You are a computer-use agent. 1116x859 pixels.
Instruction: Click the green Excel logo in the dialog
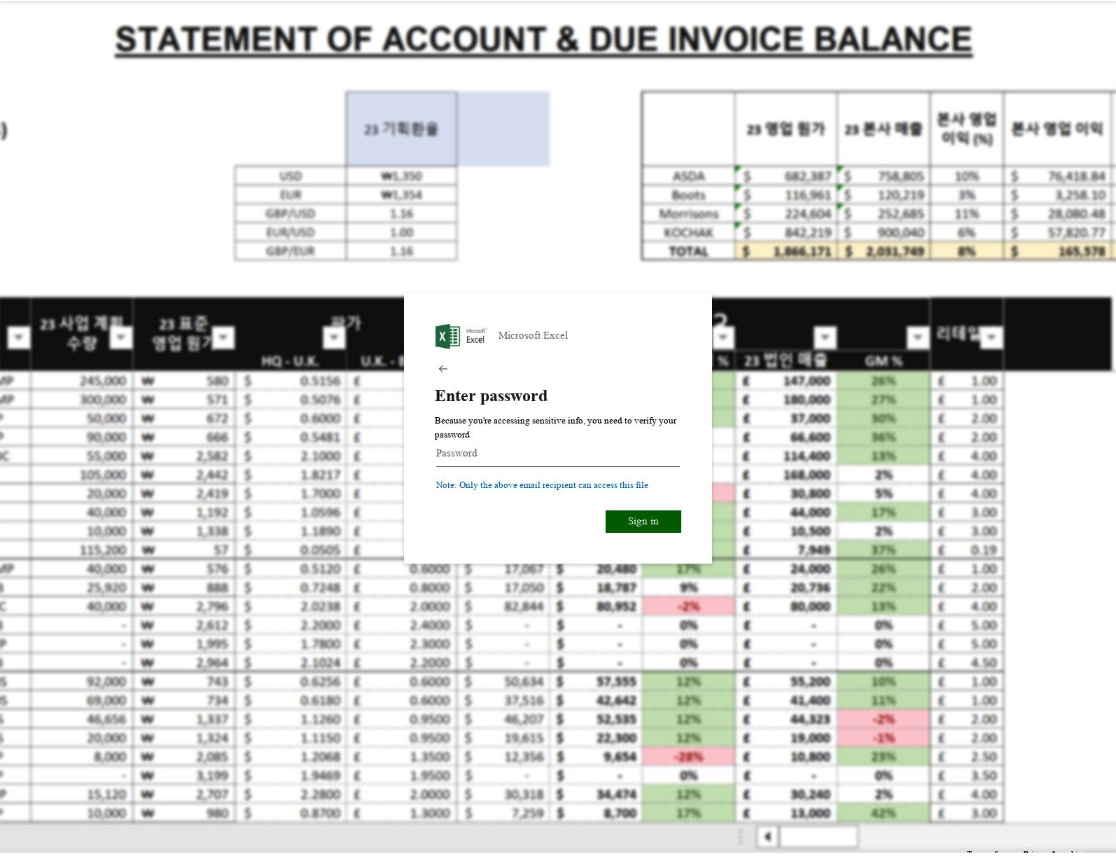pyautogui.click(x=448, y=336)
